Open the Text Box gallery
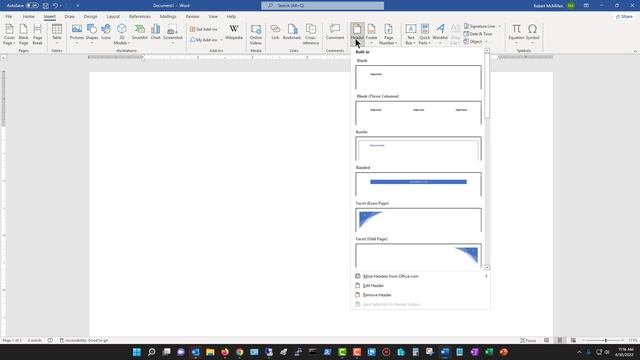Viewport: 640px width, 360px height. point(411,34)
